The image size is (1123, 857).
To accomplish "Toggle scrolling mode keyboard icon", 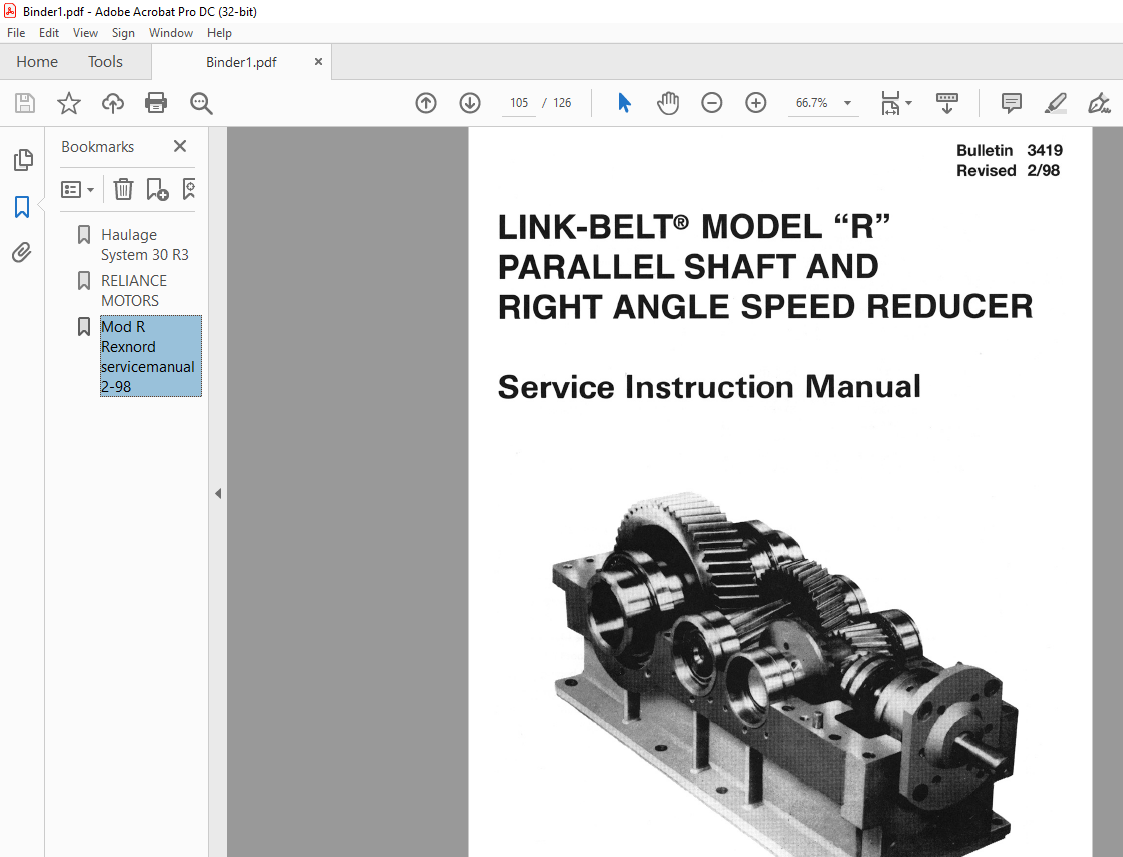I will pos(947,103).
